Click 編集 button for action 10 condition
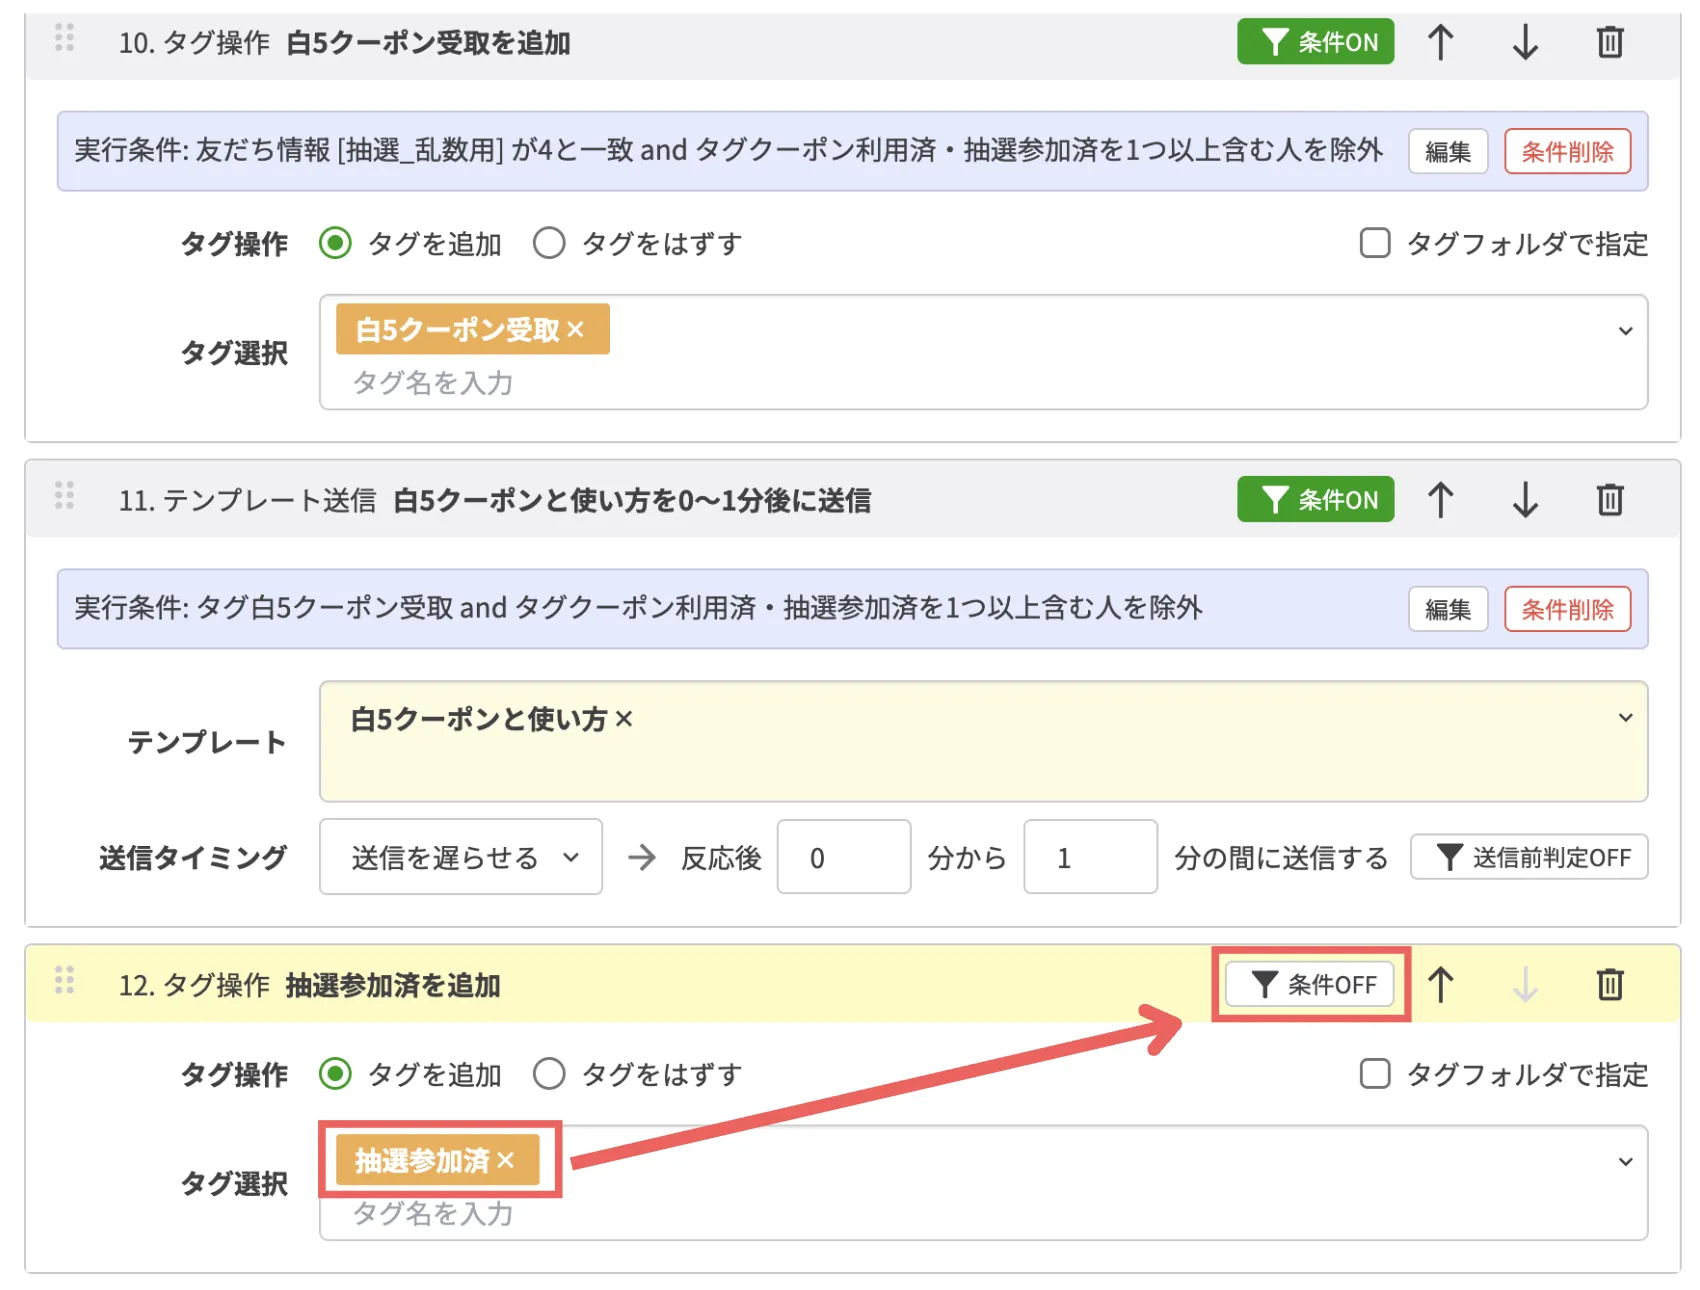 click(1448, 151)
